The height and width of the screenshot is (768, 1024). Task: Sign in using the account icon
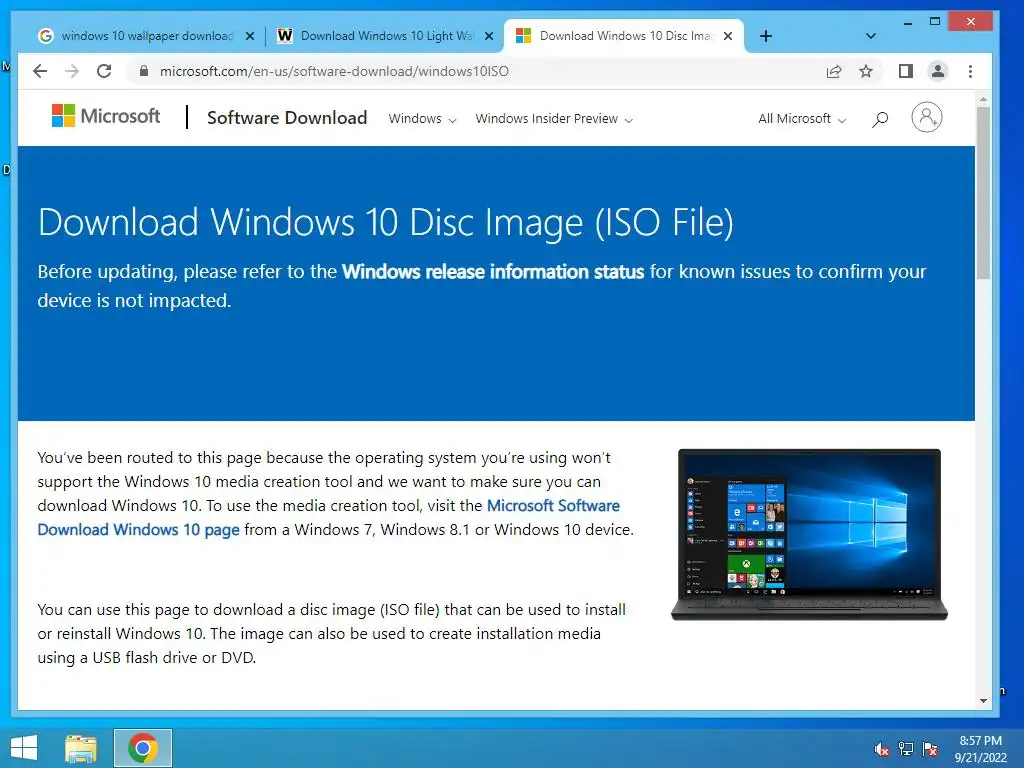tap(927, 118)
